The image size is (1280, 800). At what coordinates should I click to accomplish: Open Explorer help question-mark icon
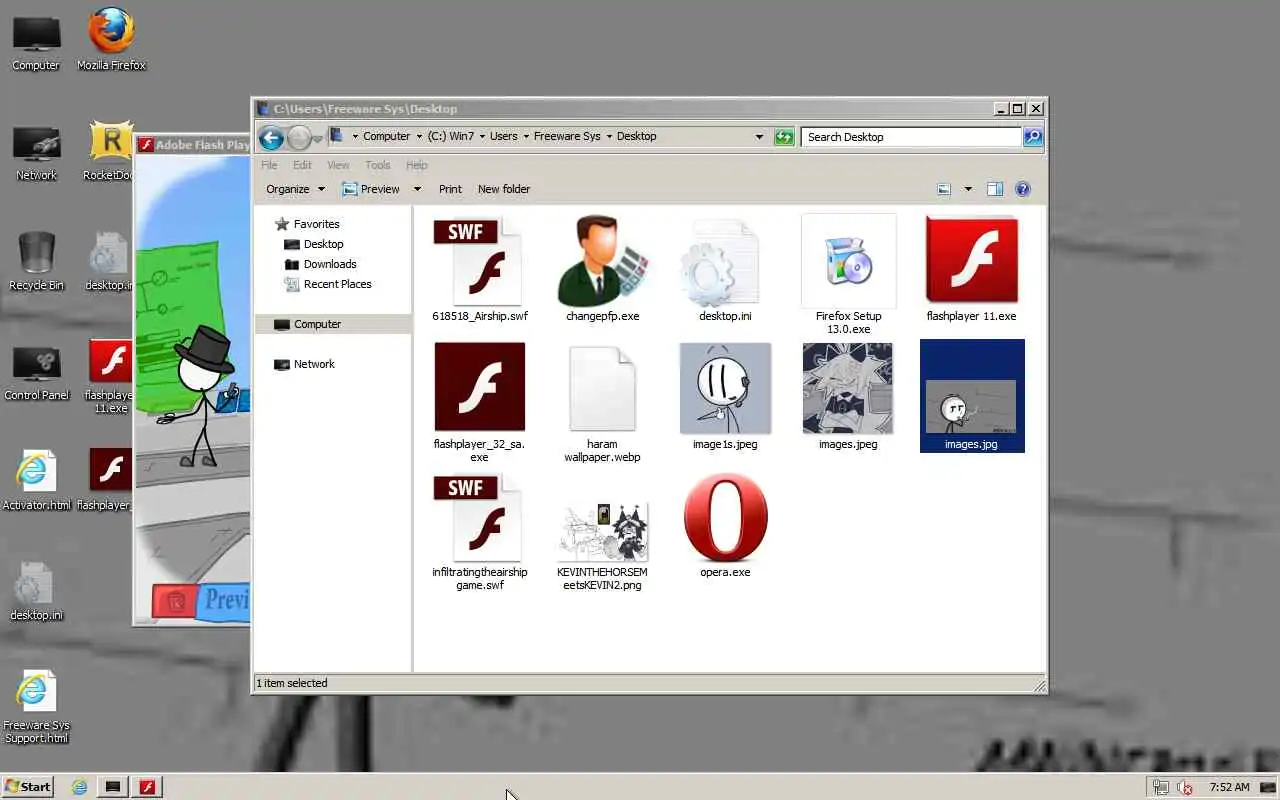tap(1023, 189)
